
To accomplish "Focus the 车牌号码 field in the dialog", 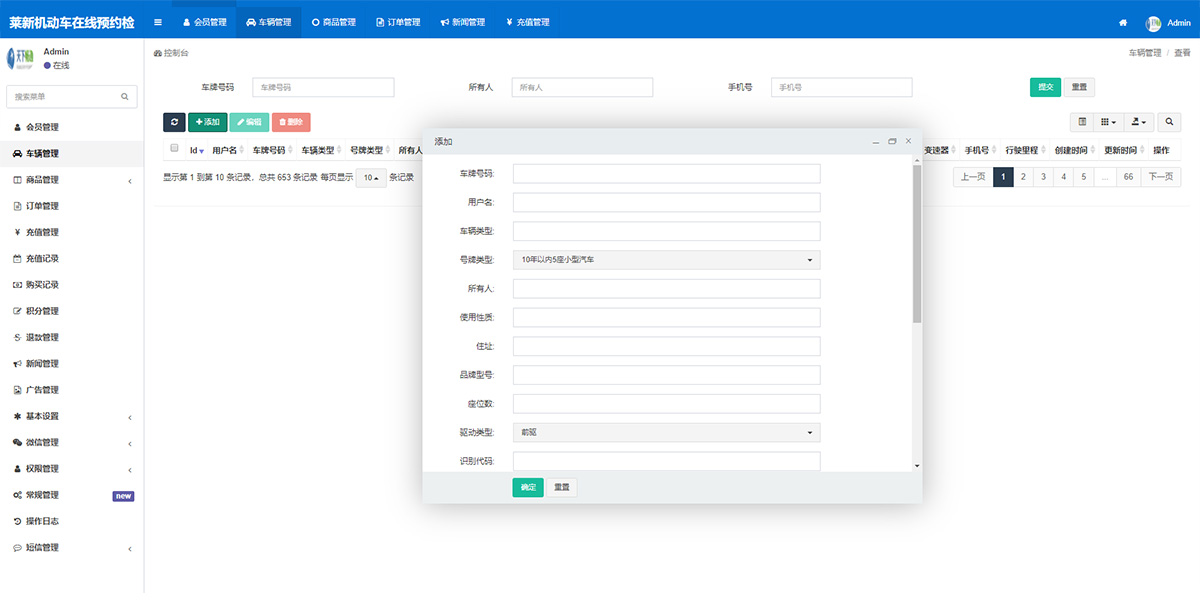I will pos(667,173).
